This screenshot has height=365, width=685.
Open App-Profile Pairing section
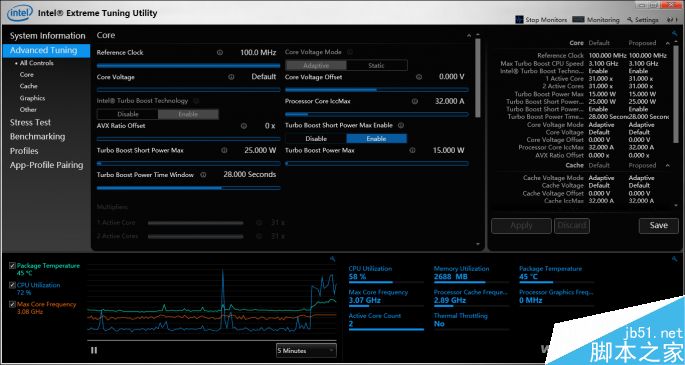point(47,165)
